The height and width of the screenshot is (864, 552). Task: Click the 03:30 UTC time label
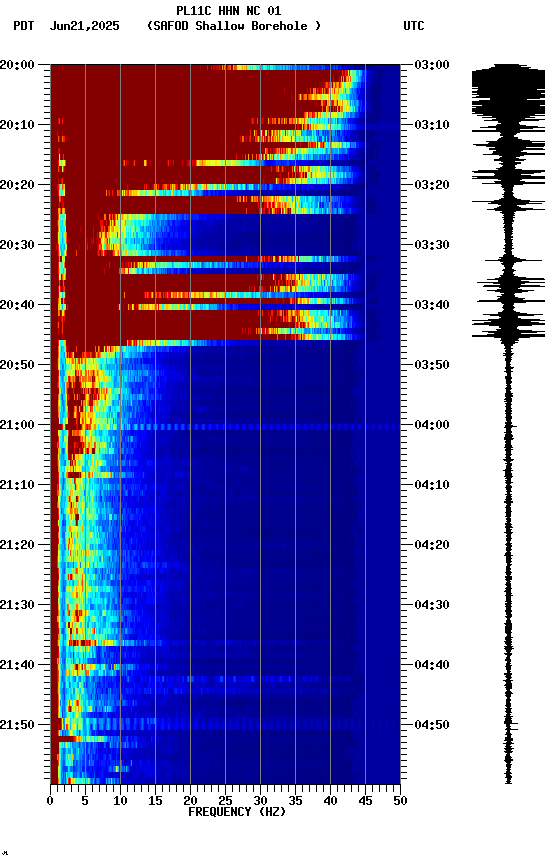pos(432,245)
